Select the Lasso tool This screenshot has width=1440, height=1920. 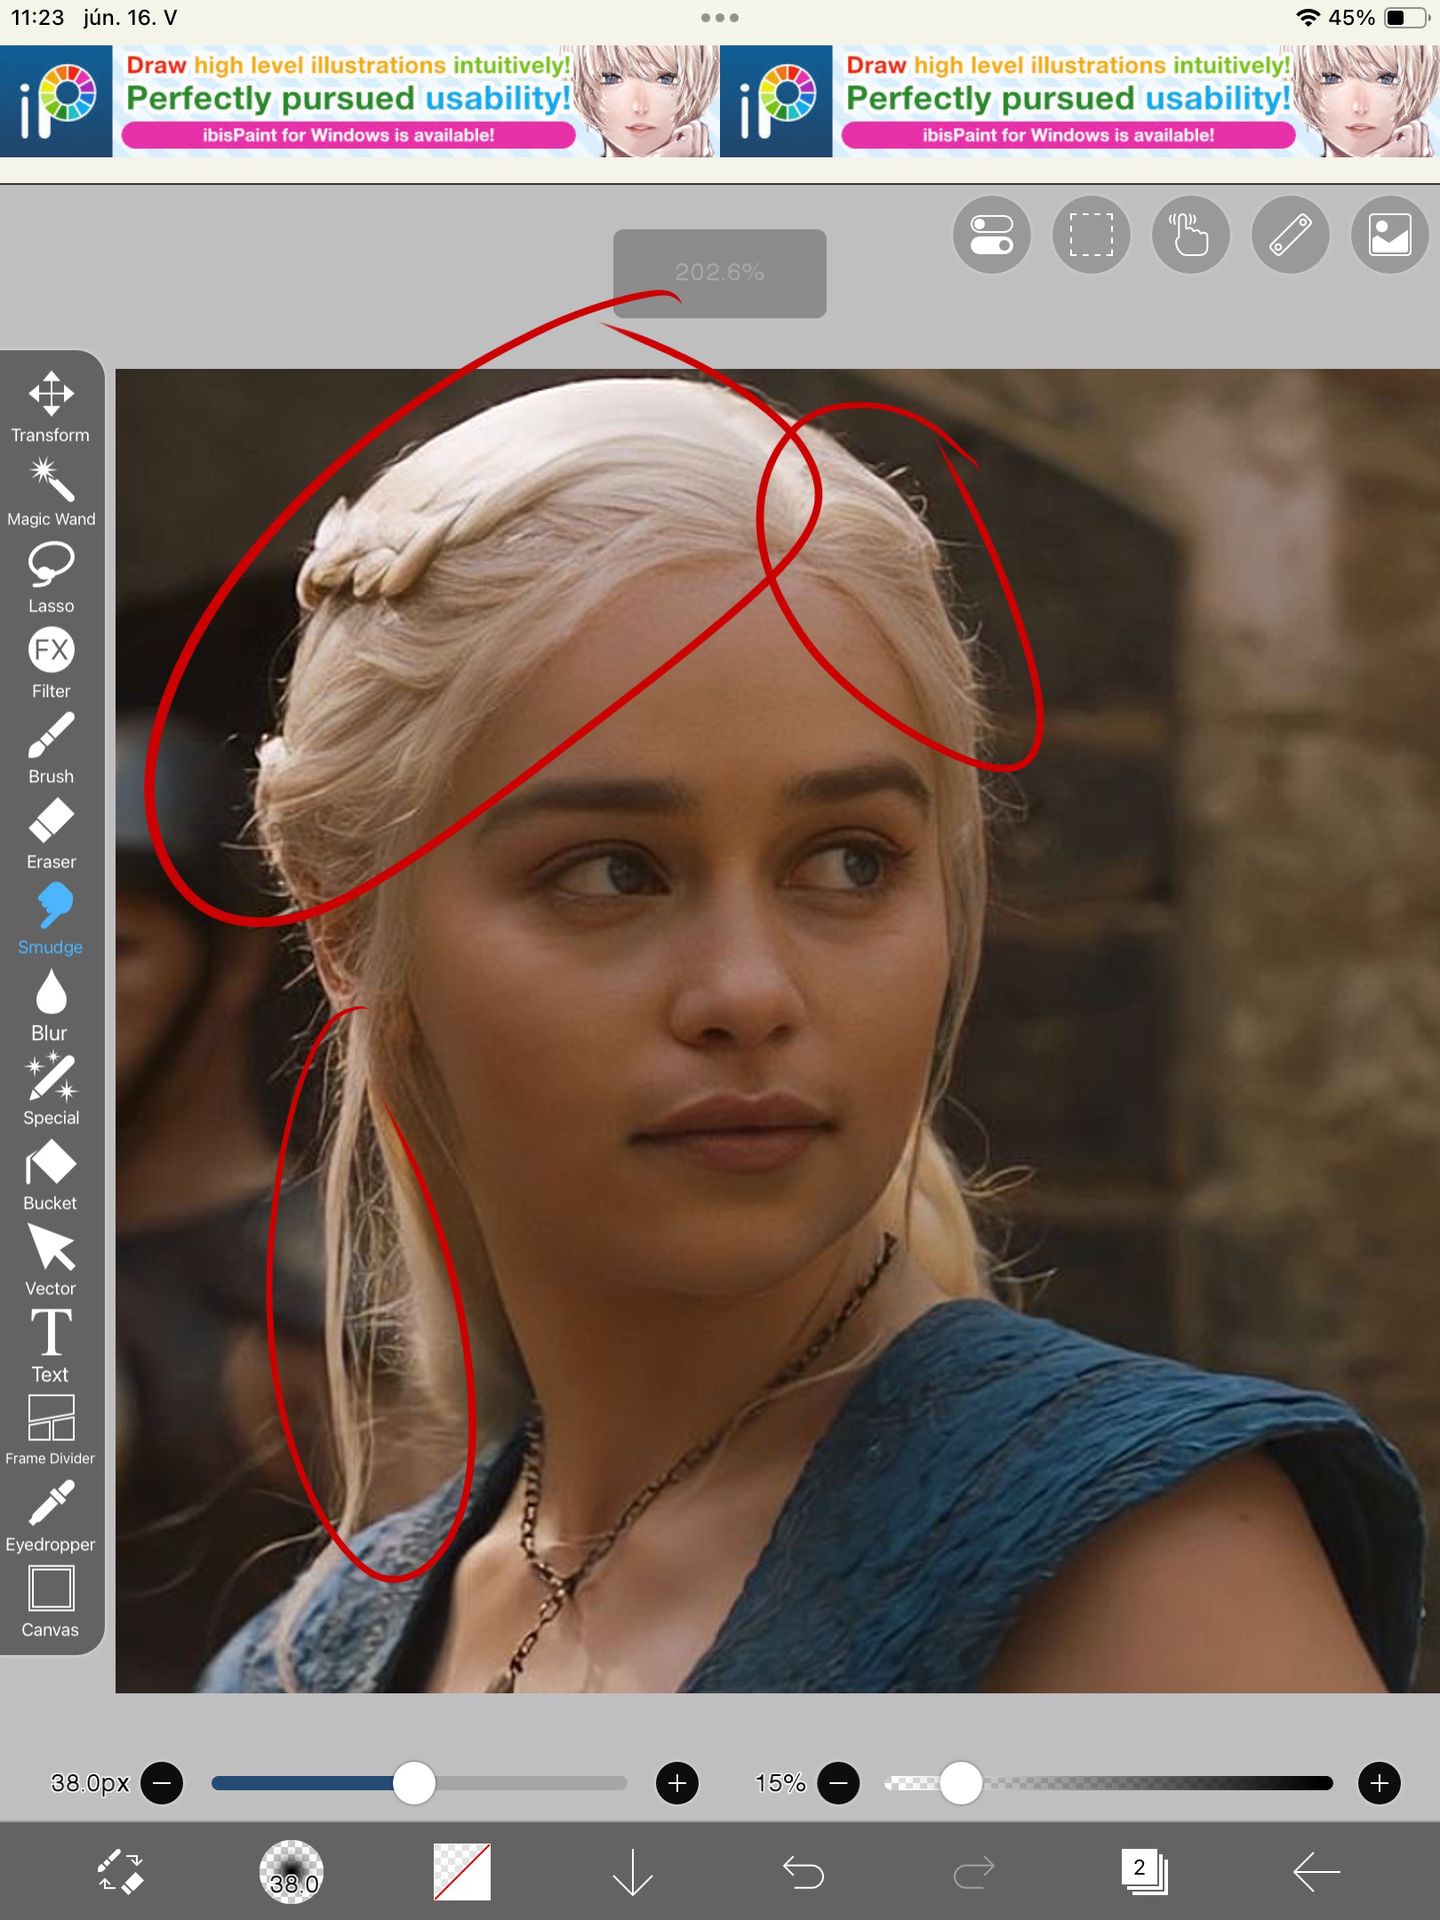[51, 578]
